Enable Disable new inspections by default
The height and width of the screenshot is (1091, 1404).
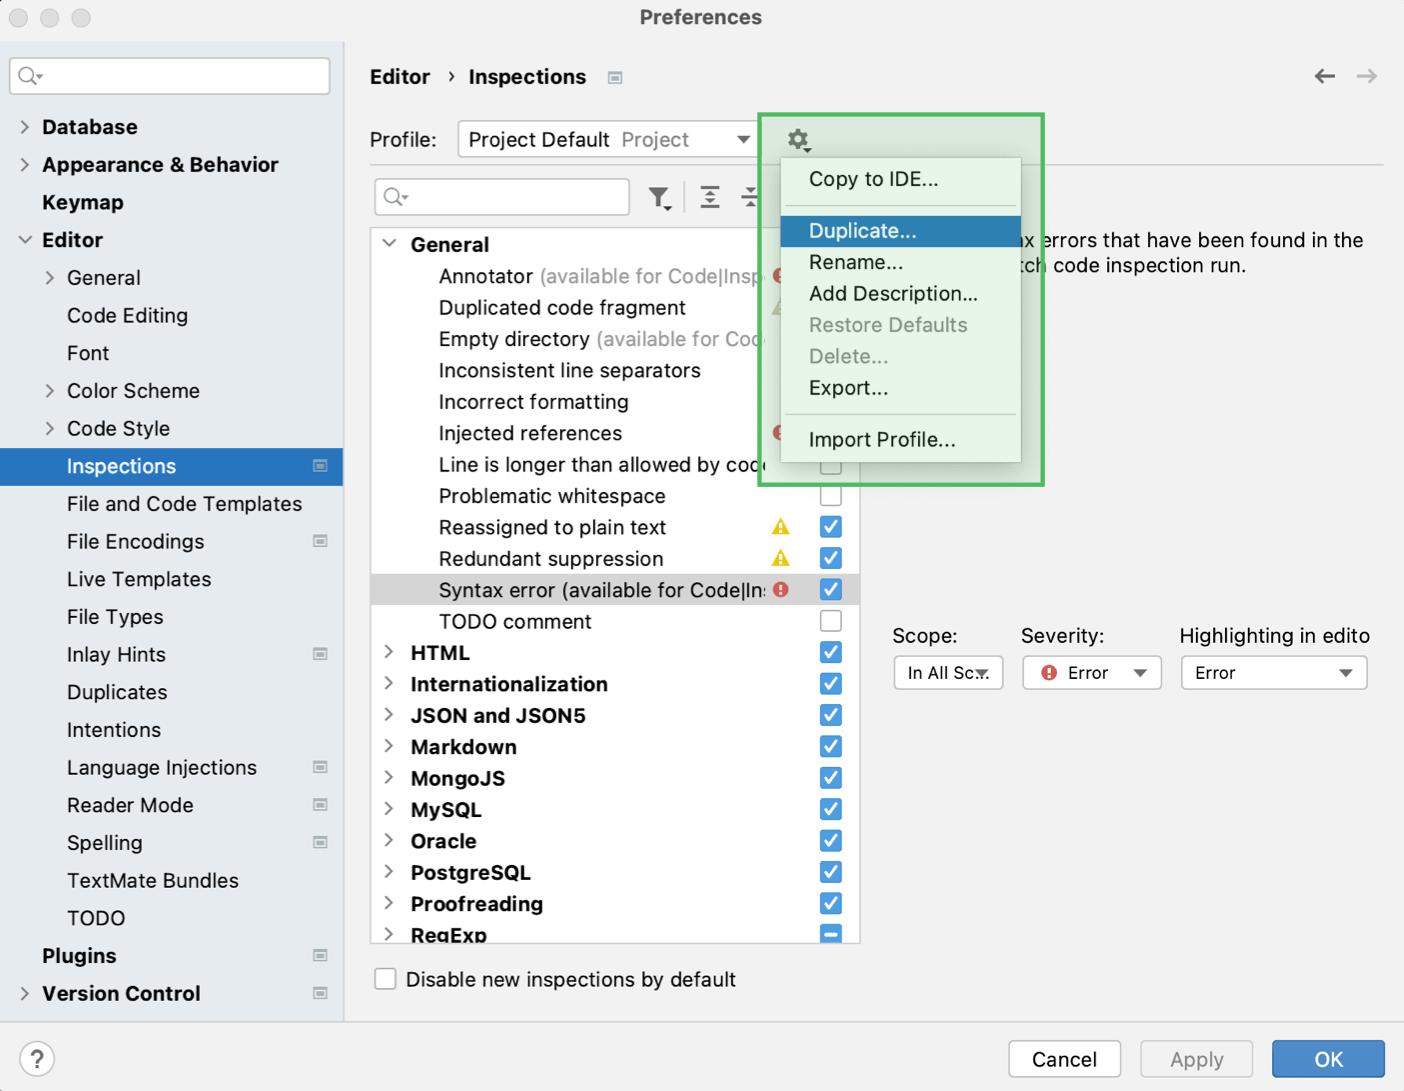coord(385,979)
